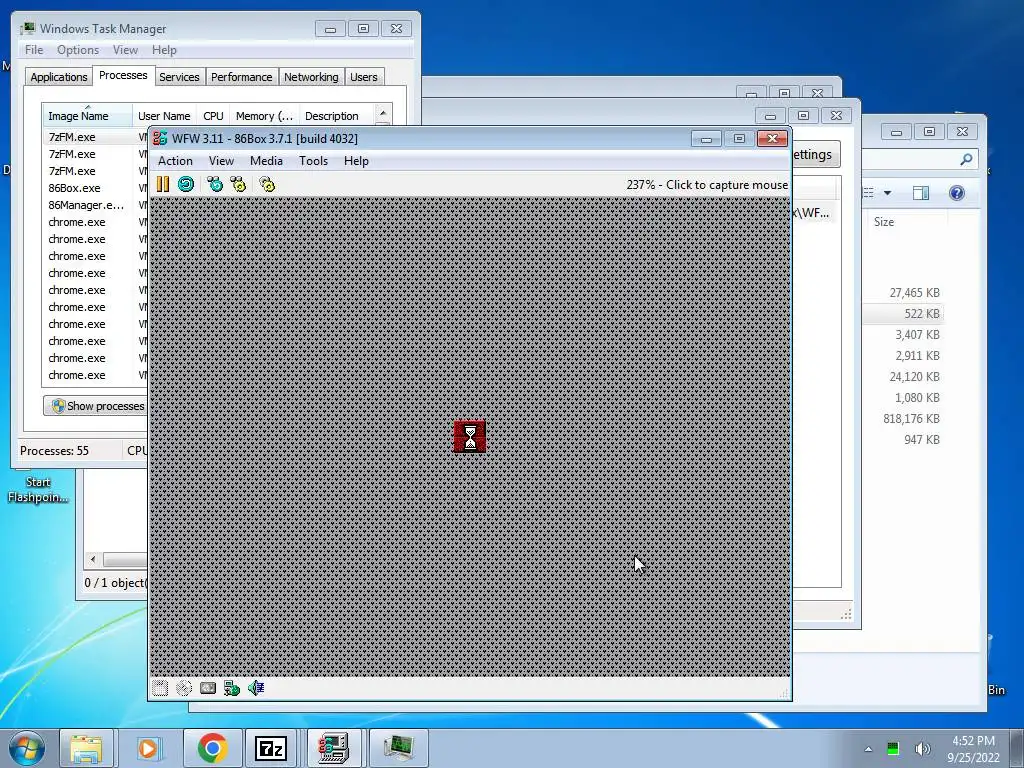This screenshot has width=1024, height=768.
Task: Click the search magnifier in Explorer window
Action: pos(966,159)
